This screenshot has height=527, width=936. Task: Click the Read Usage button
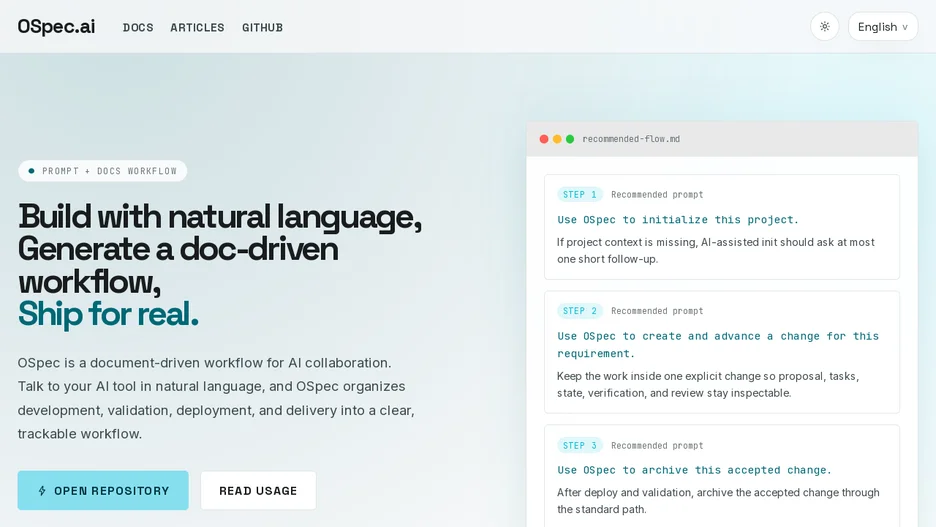tap(258, 491)
